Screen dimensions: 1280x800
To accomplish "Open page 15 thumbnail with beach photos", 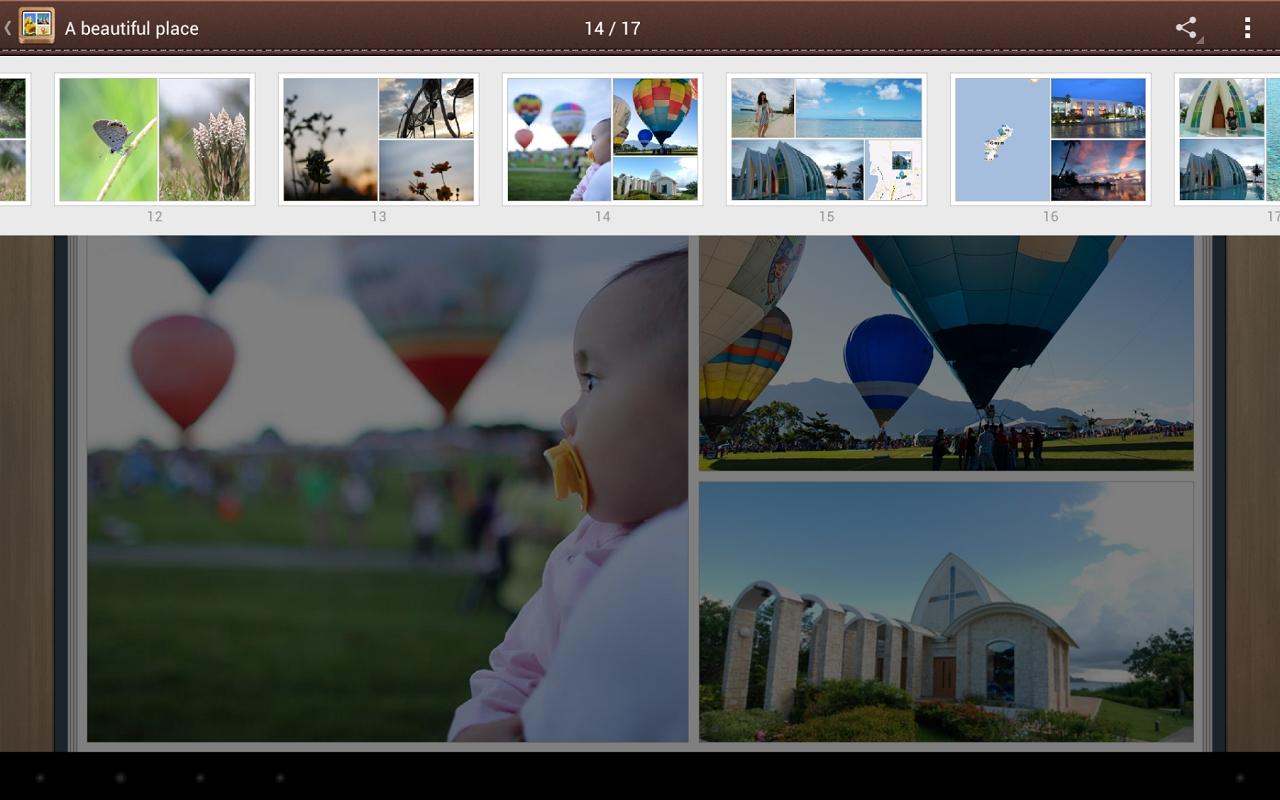I will pyautogui.click(x=827, y=140).
